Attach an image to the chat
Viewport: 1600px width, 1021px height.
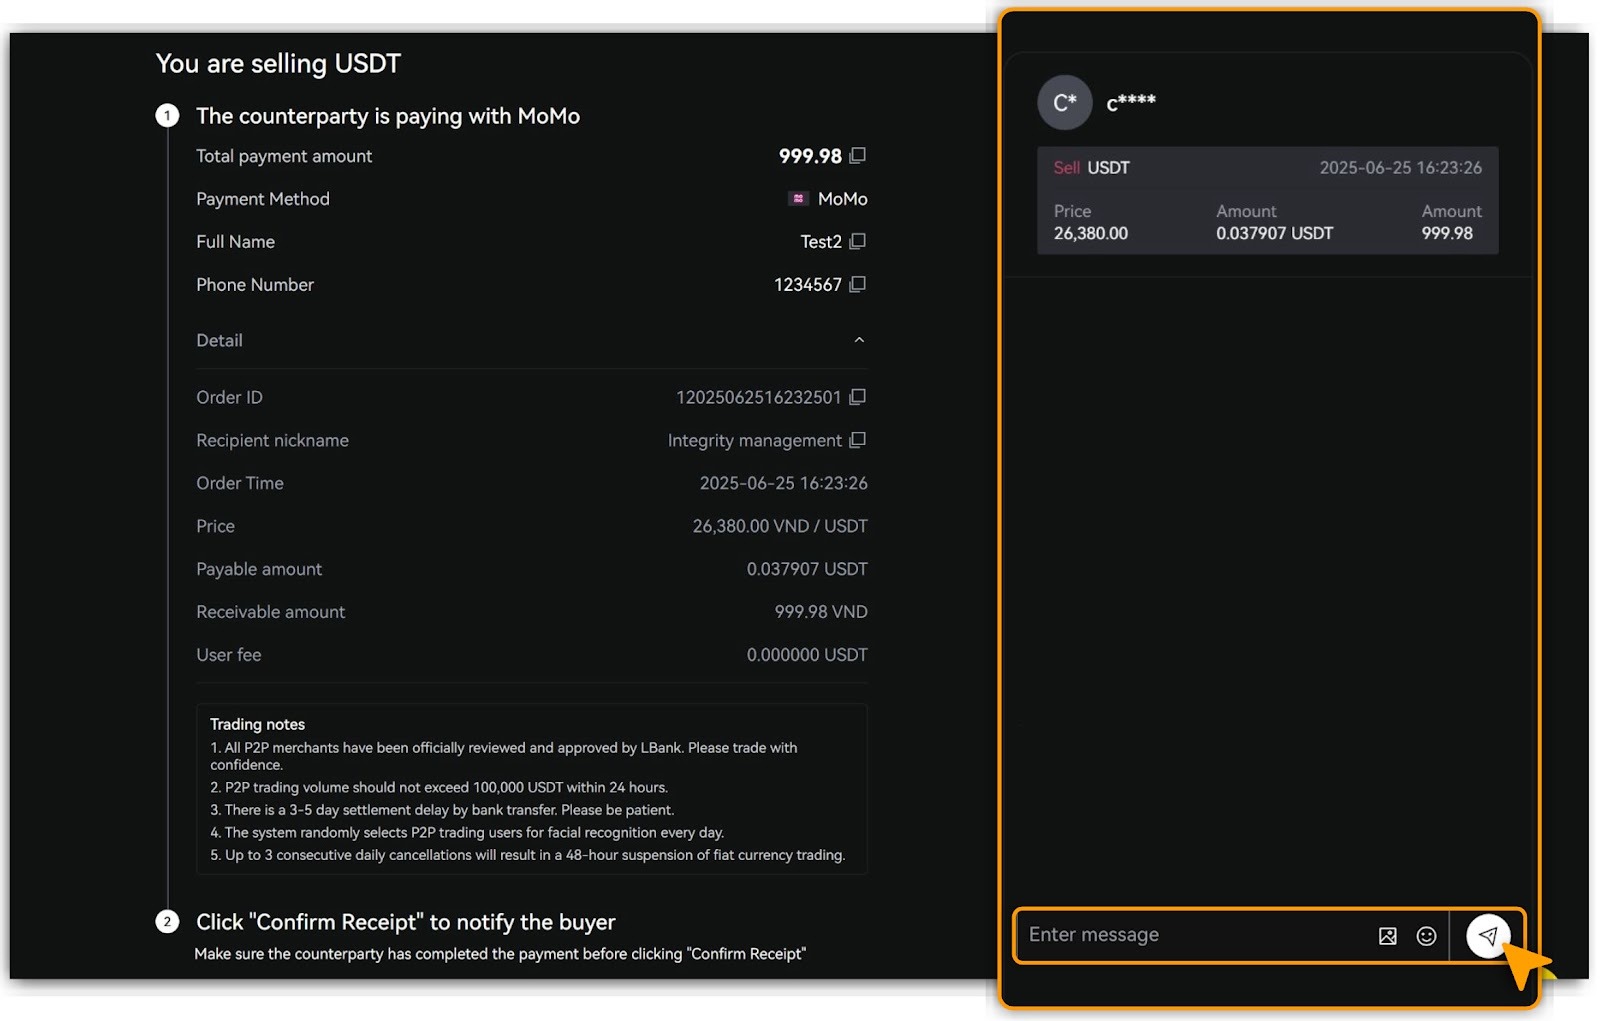pyautogui.click(x=1387, y=936)
